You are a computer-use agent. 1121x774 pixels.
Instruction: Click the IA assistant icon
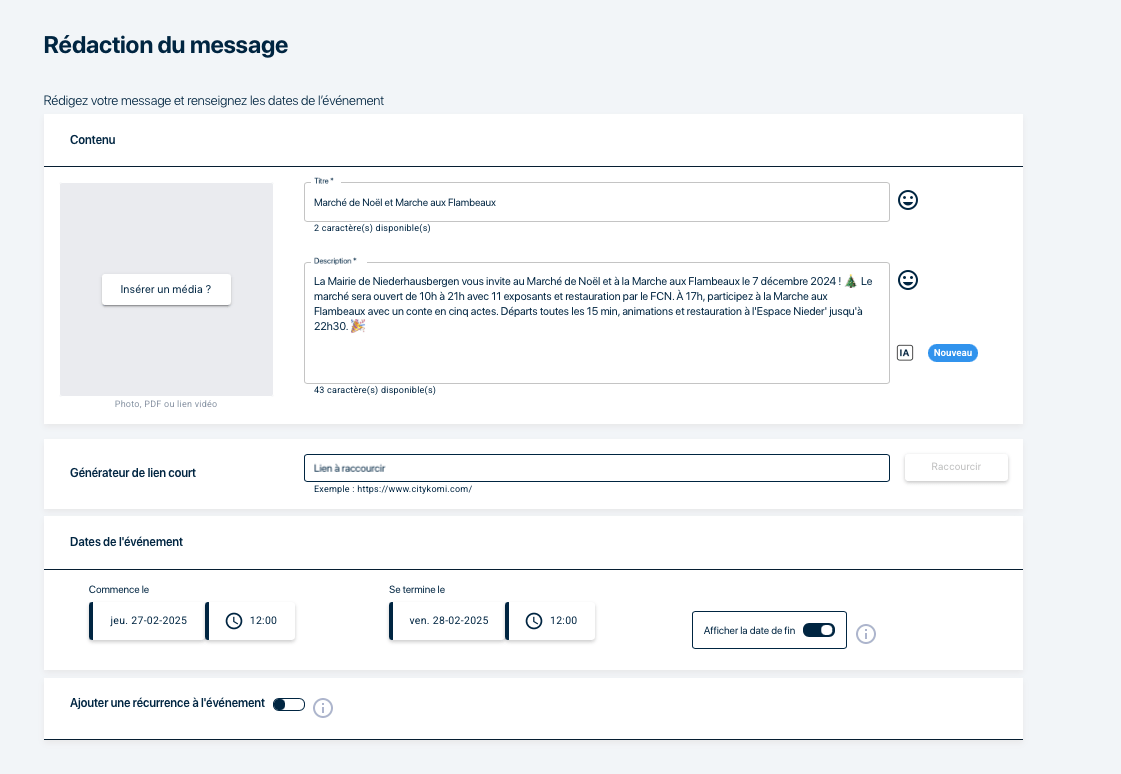coord(905,353)
